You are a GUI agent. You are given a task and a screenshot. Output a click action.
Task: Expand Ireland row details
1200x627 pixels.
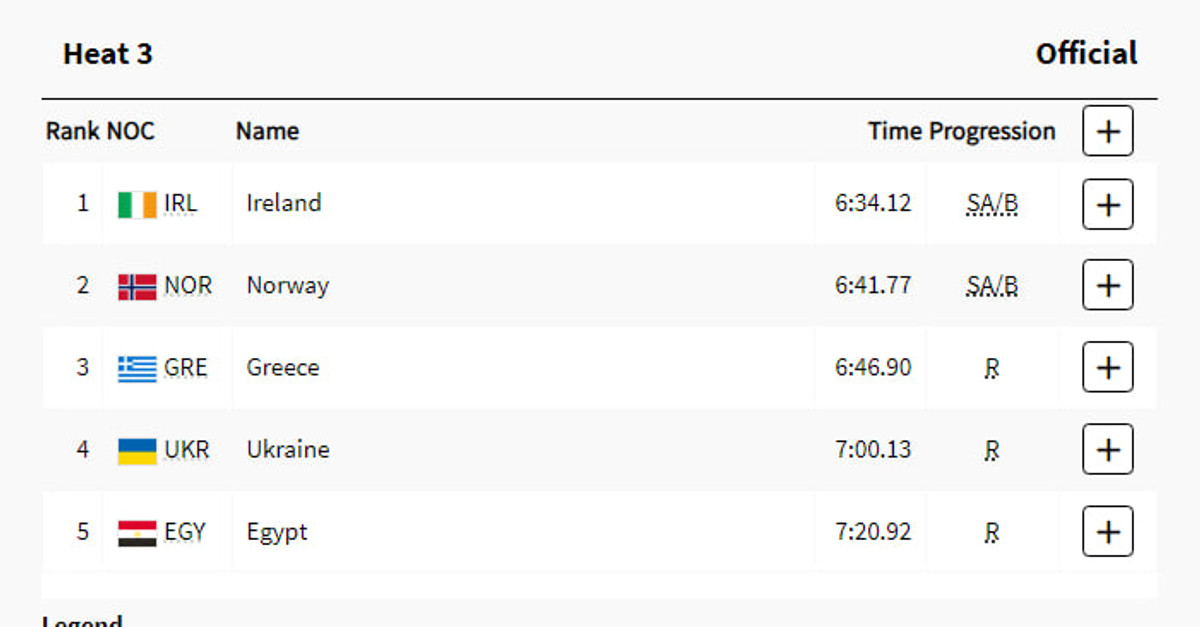[1107, 204]
